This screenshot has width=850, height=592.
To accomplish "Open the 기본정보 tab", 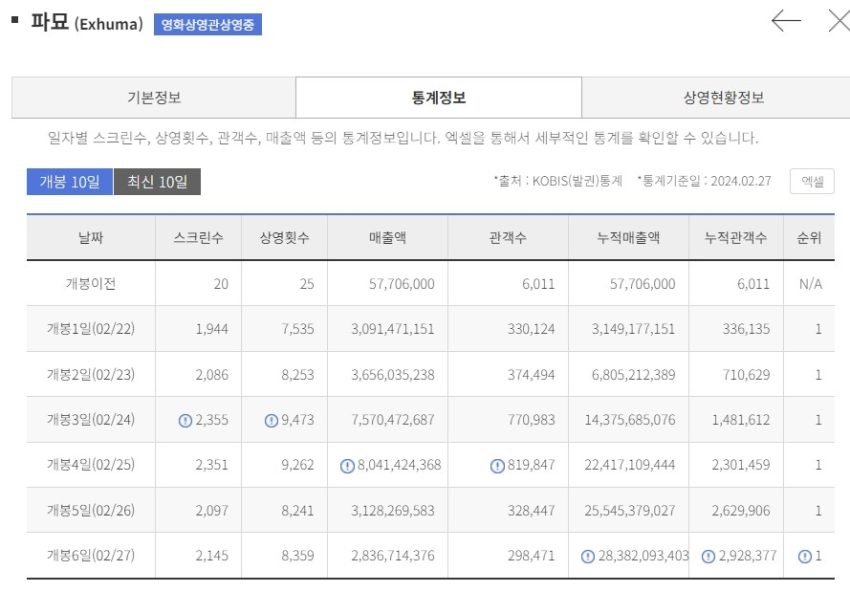I will 154,98.
